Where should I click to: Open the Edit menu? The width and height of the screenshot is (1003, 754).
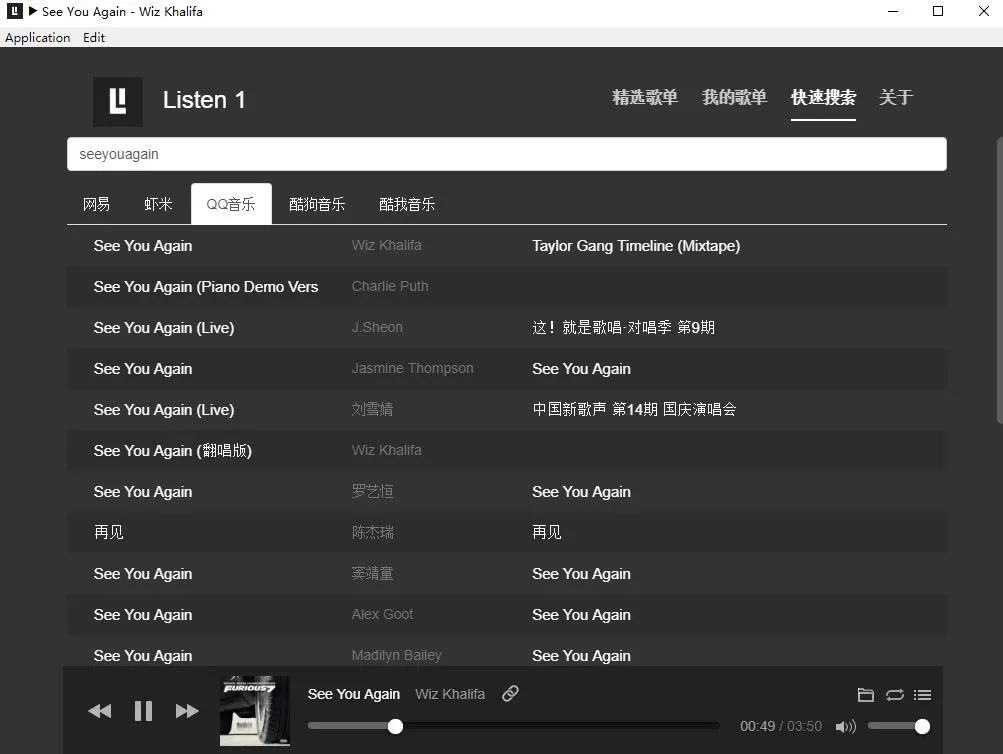coord(94,38)
